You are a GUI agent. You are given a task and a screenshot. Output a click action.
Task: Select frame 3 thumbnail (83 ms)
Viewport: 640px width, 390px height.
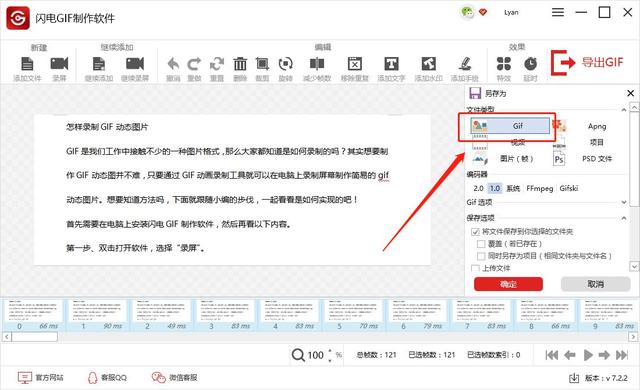(225, 315)
